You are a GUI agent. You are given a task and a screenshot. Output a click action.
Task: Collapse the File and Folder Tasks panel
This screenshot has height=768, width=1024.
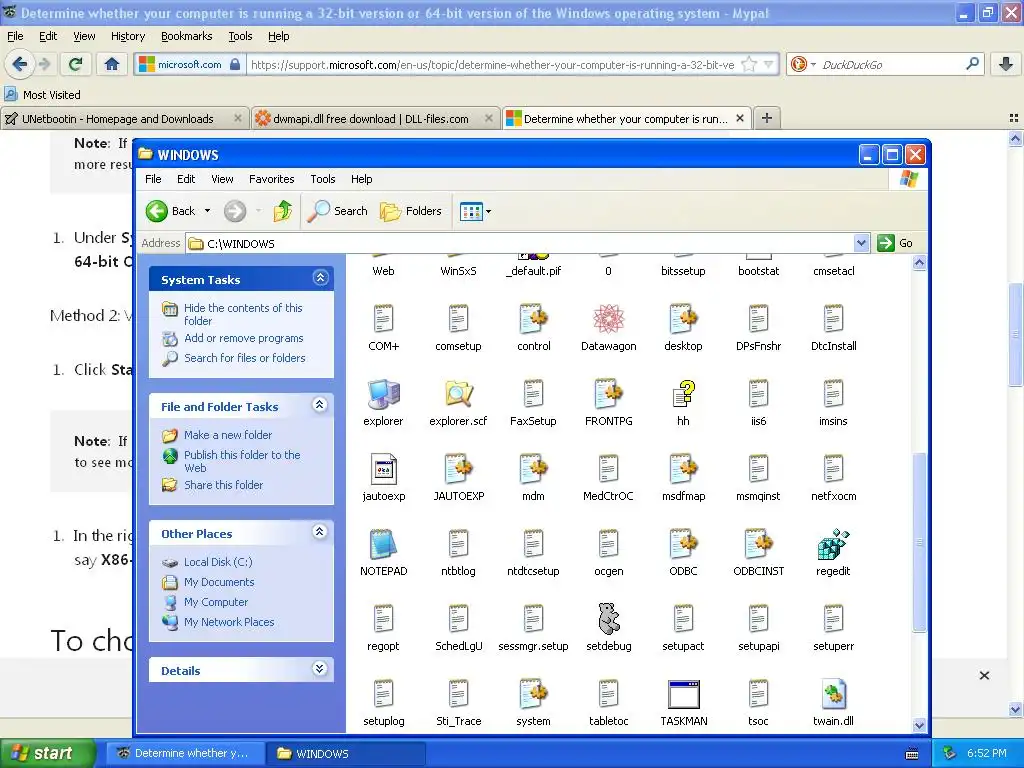tap(319, 406)
